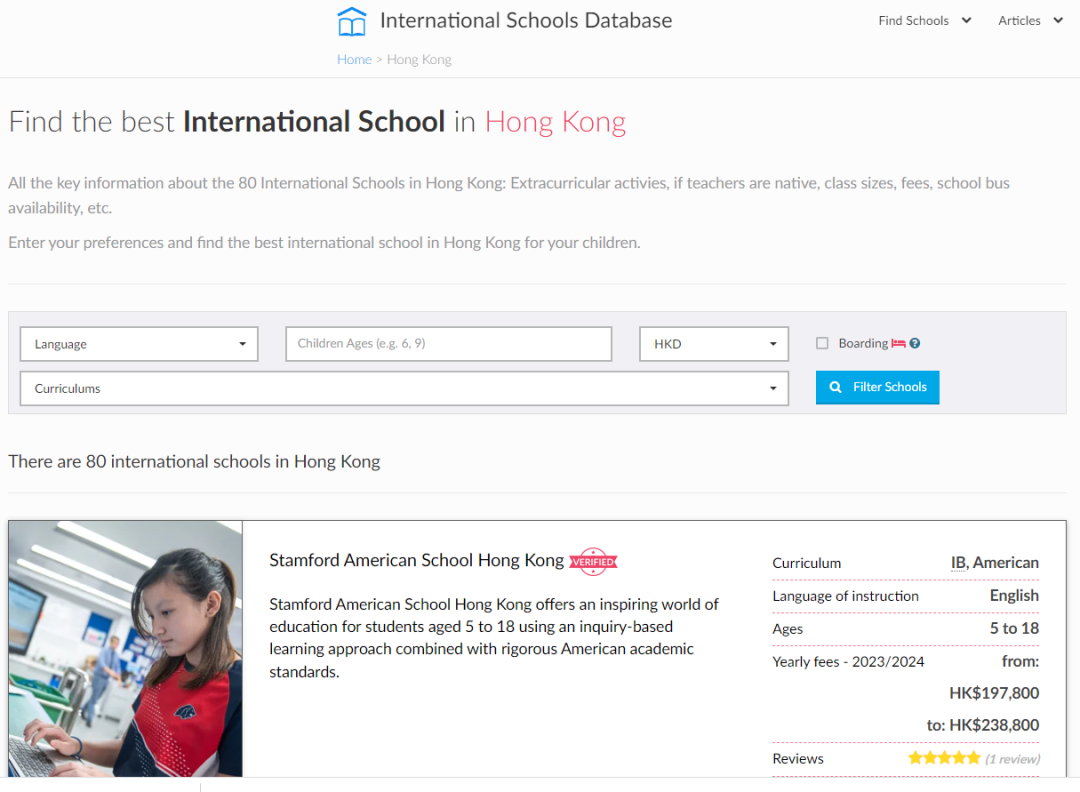Click the fee value HK$197,800
1080x792 pixels.
point(994,693)
